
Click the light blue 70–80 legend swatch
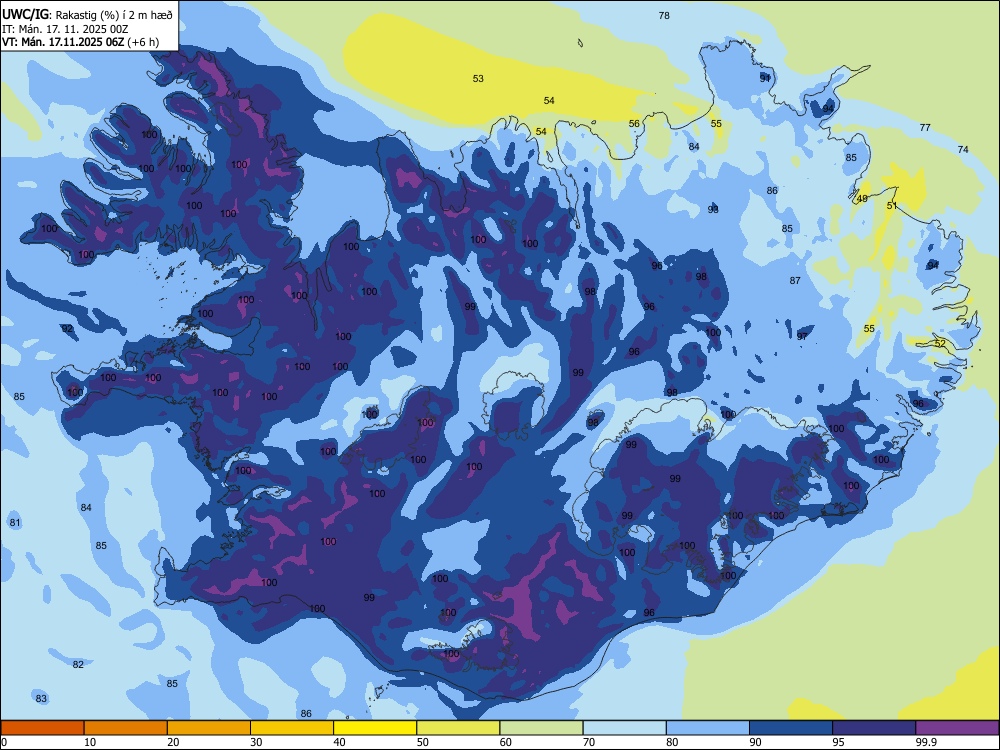624,728
